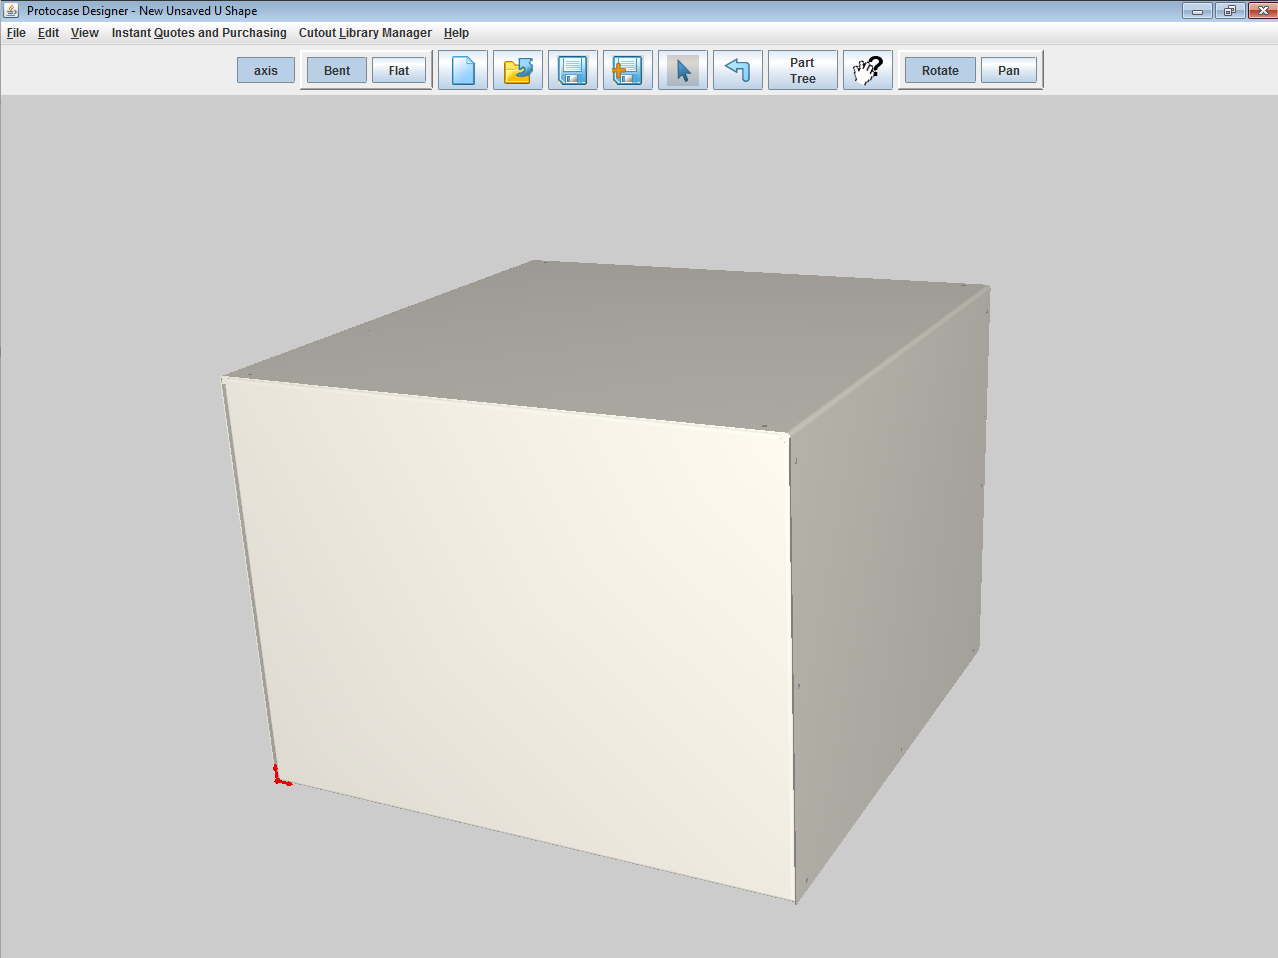
Task: Switch to Flat view mode
Action: coord(399,71)
